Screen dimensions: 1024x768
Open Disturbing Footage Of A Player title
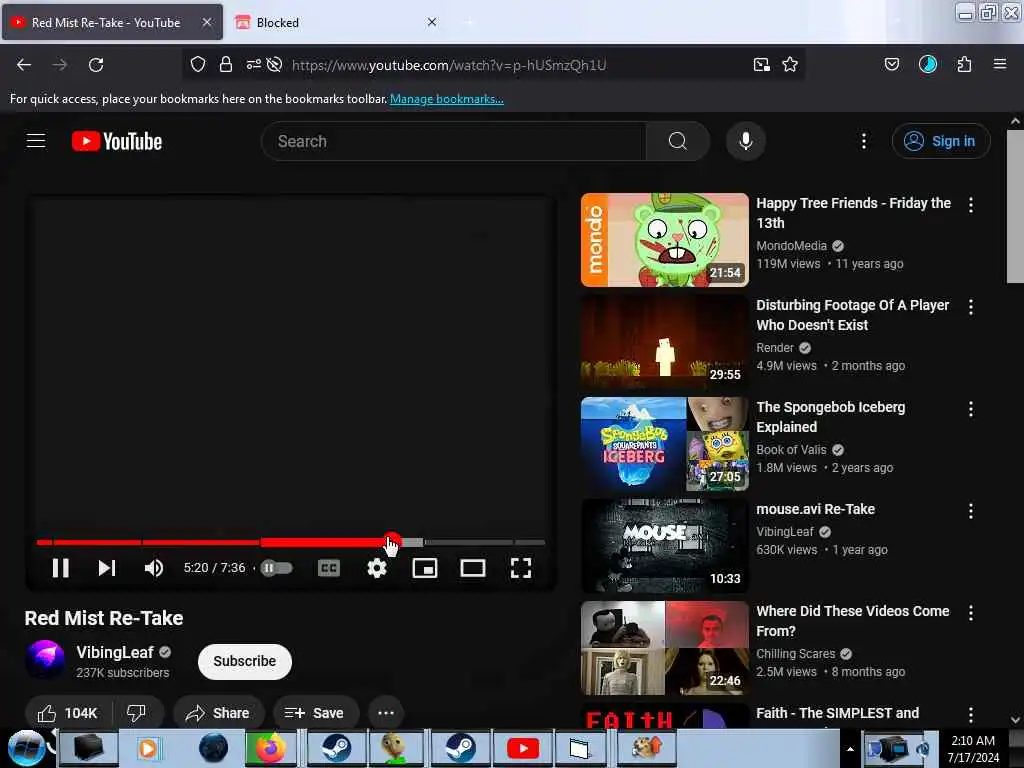852,315
